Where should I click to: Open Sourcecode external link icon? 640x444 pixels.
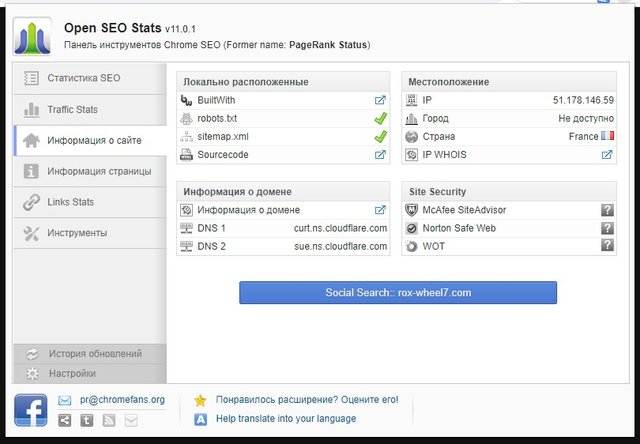click(x=380, y=155)
